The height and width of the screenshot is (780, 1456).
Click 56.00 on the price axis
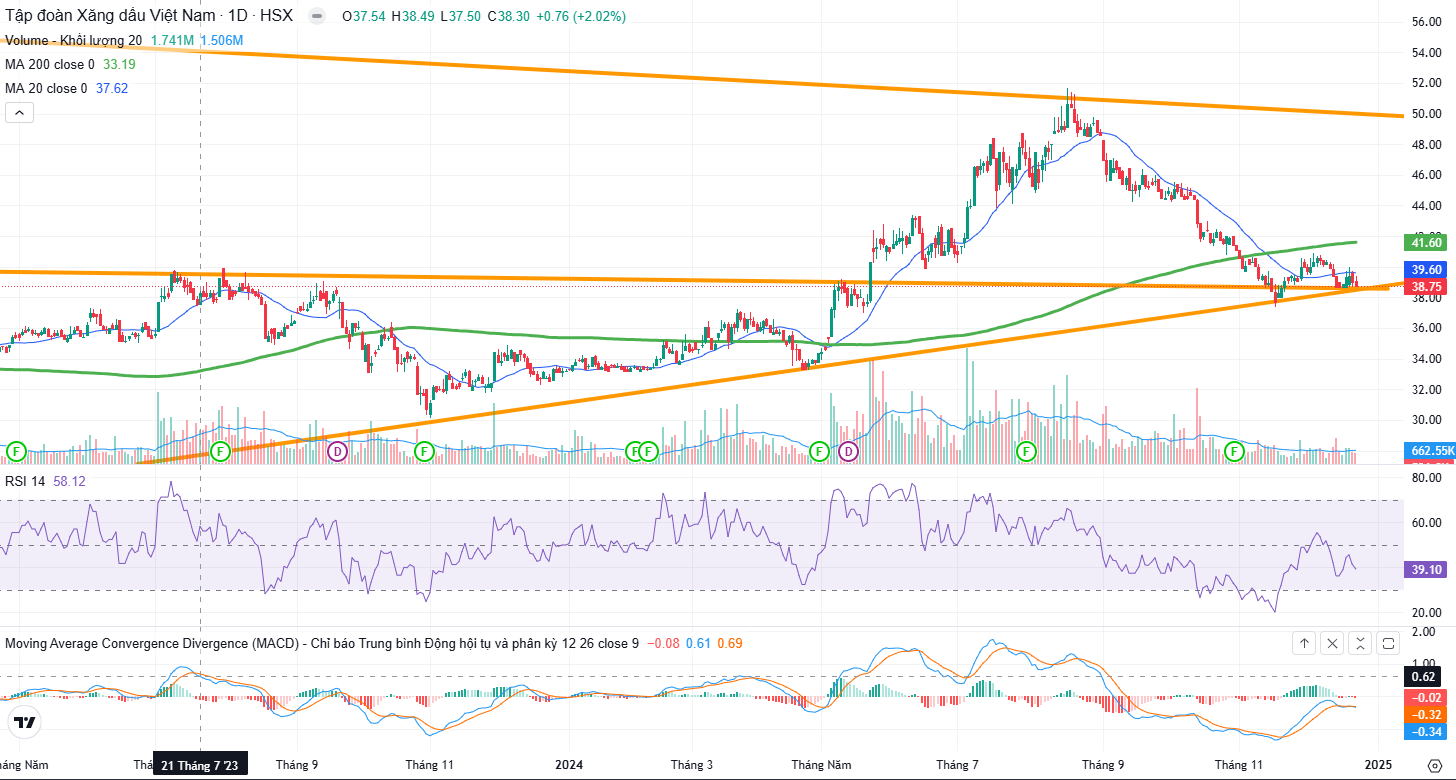pos(1425,22)
